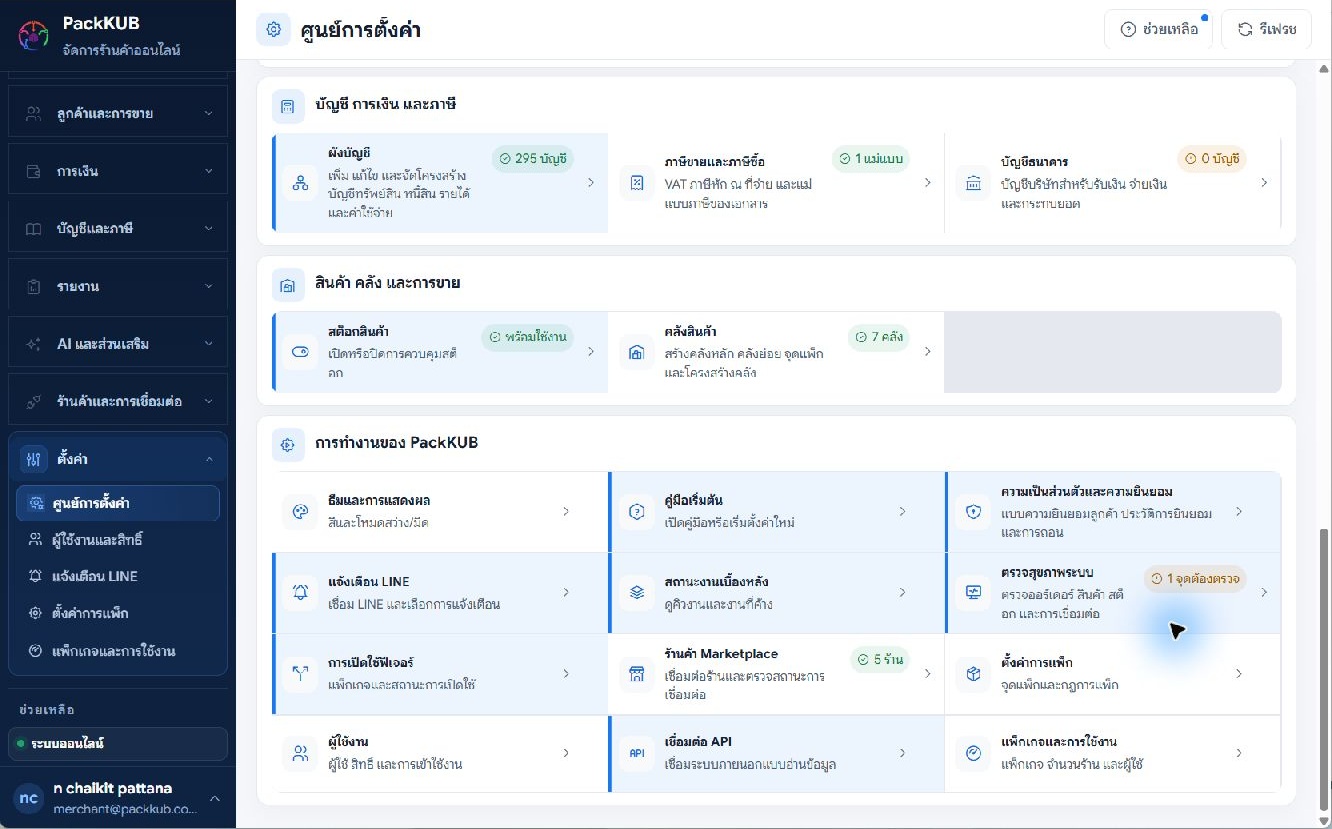The height and width of the screenshot is (829, 1332).
Task: Collapse the ตั้งค่า sidebar section
Action: (x=118, y=459)
